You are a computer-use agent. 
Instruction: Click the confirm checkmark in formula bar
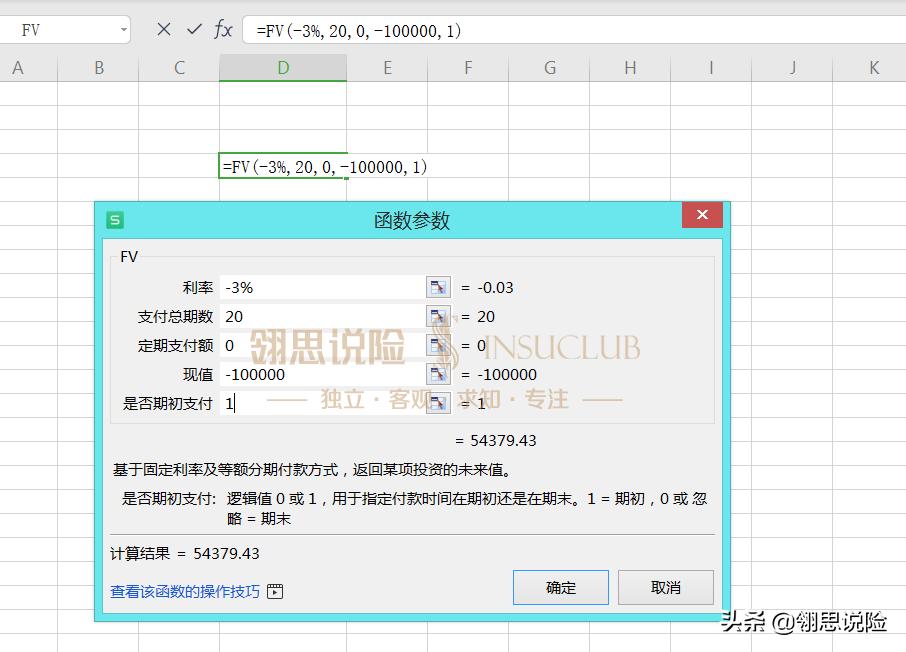pyautogui.click(x=194, y=30)
